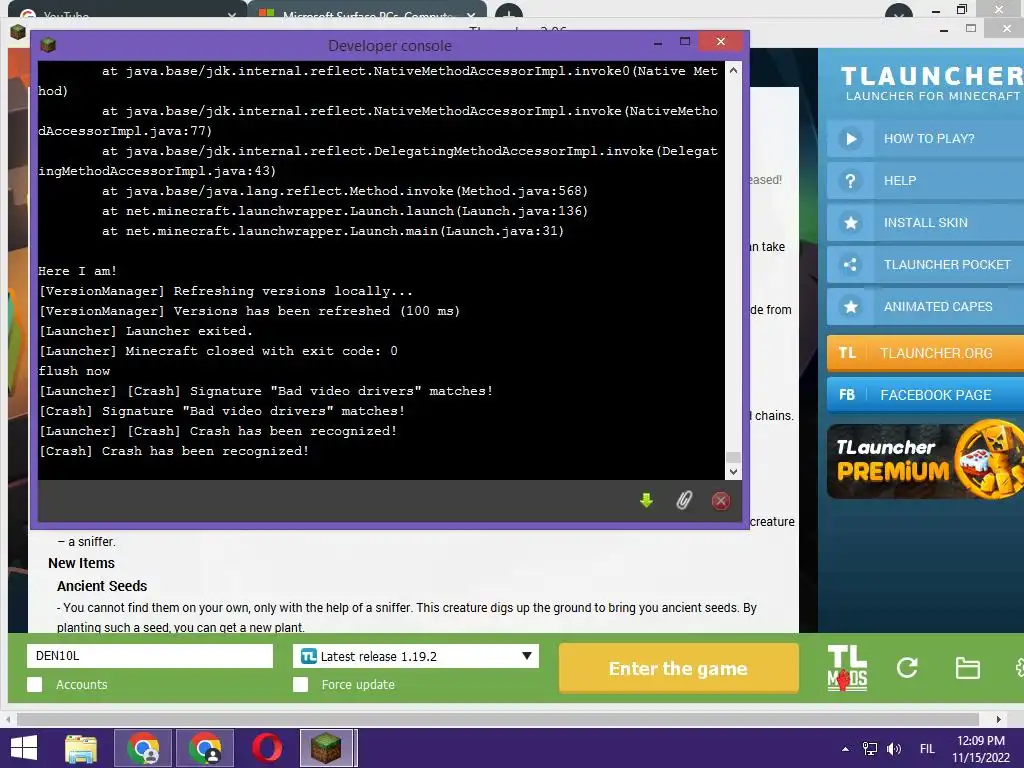Screen dimensions: 1024x768
Task: Click the network tray icon
Action: pos(870,749)
